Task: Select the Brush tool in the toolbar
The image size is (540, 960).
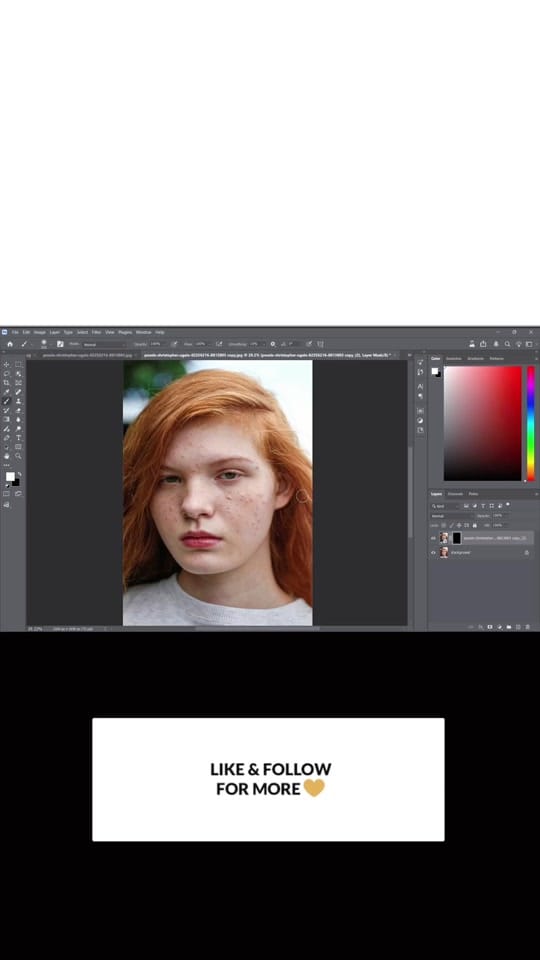Action: pyautogui.click(x=7, y=401)
